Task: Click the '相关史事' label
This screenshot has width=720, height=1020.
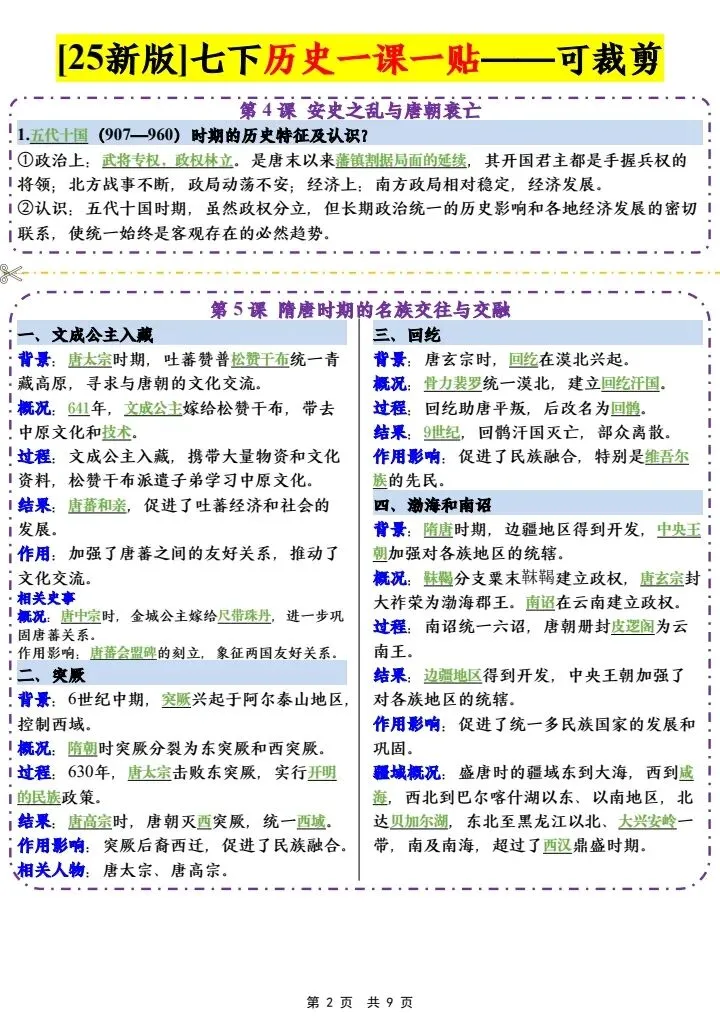Action: click(x=46, y=598)
